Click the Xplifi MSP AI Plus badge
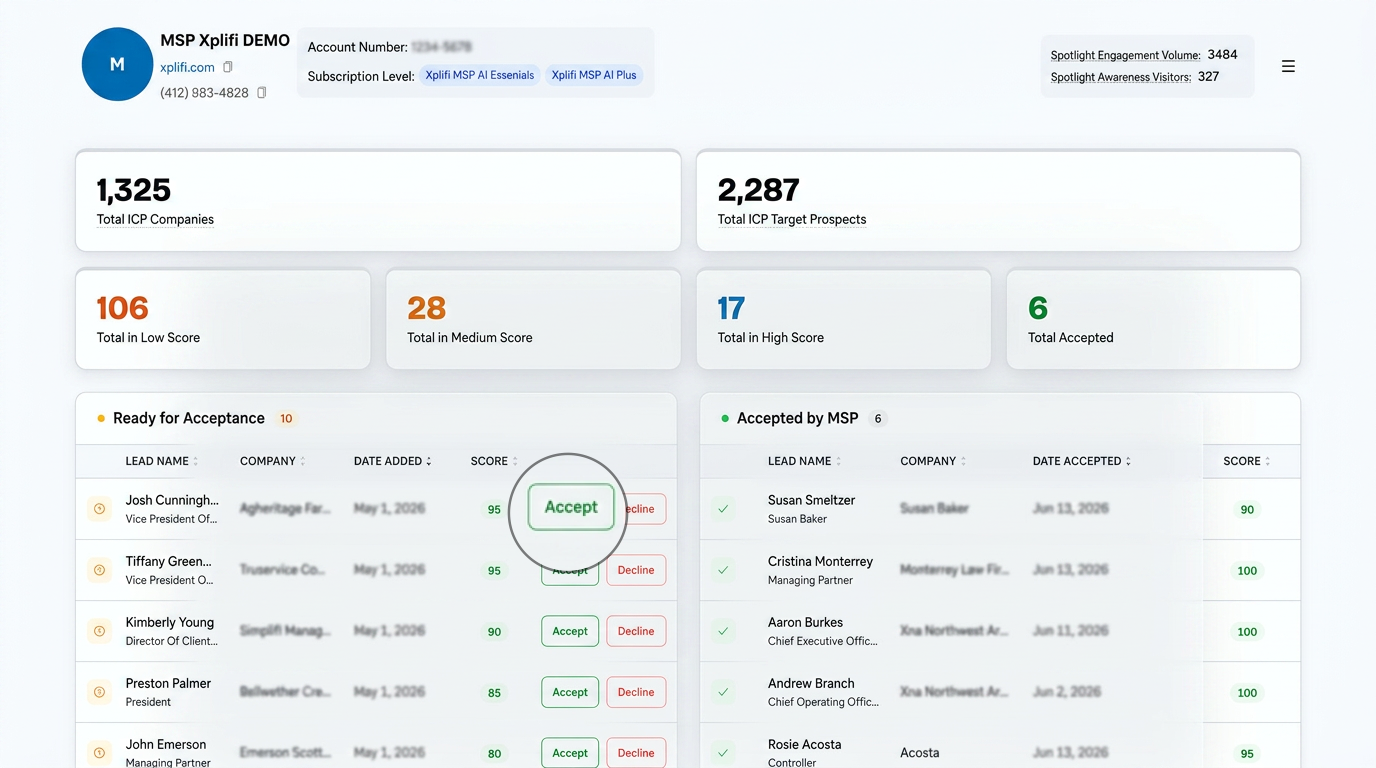This screenshot has width=1376, height=768. 594,75
